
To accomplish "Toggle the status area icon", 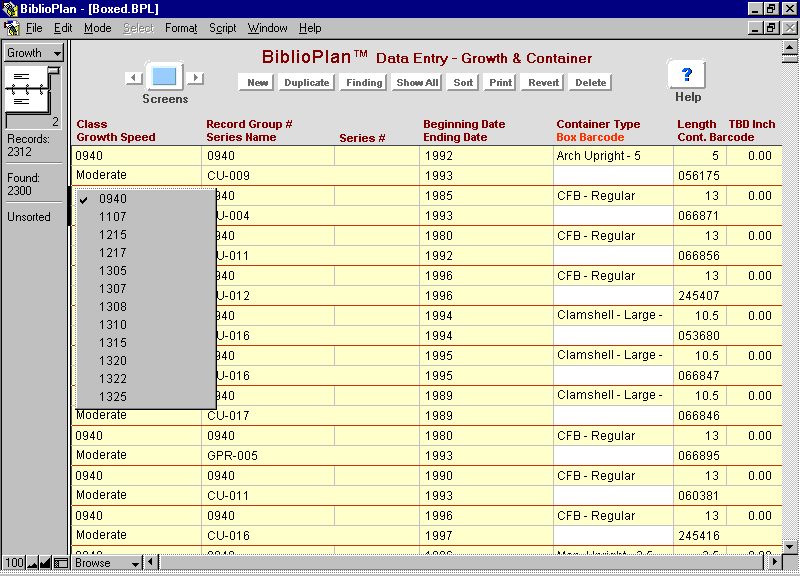I will [61, 563].
